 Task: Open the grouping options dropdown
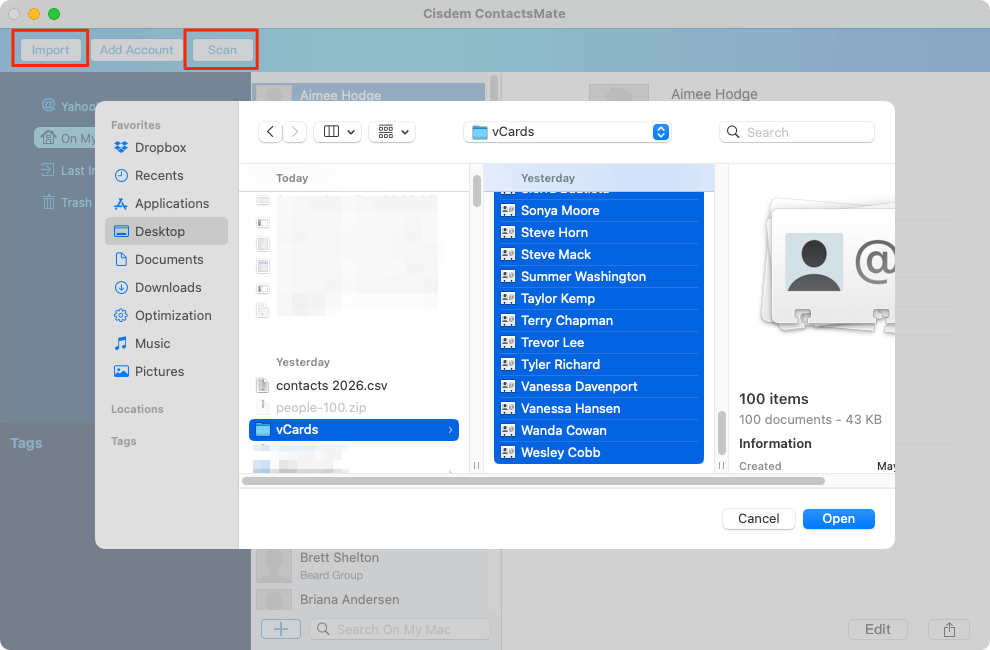[392, 131]
